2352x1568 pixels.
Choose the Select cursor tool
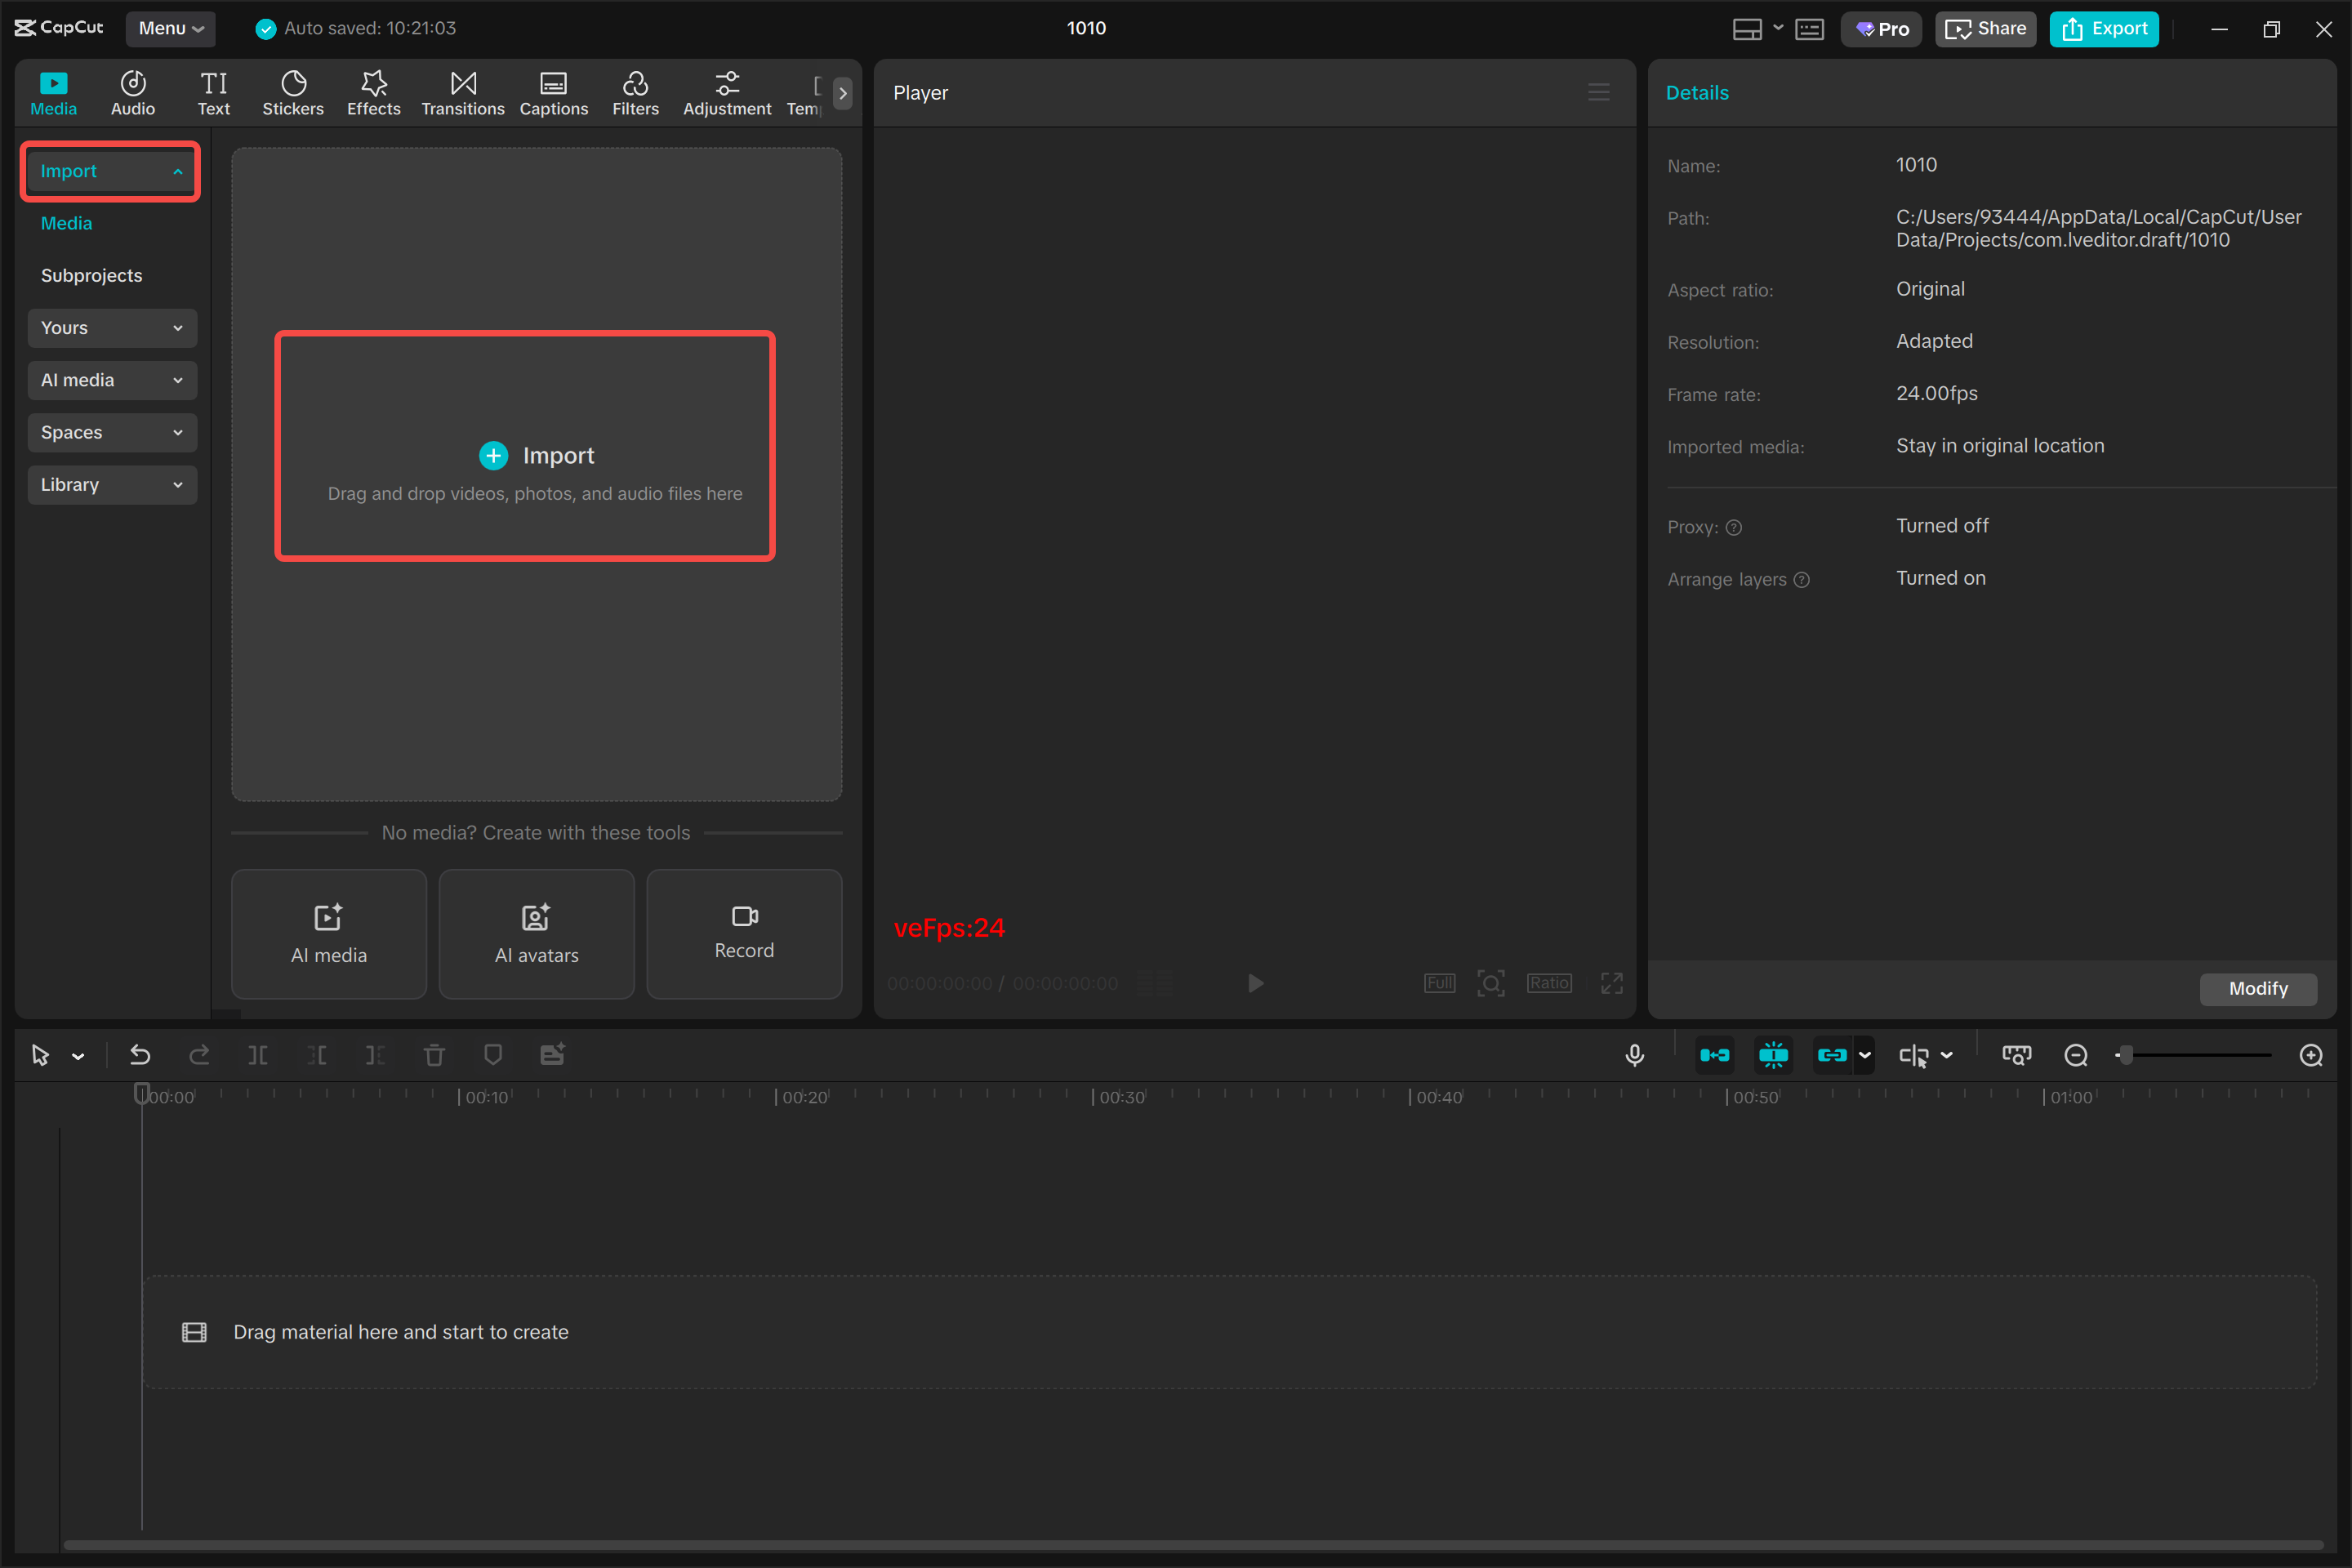(40, 1055)
